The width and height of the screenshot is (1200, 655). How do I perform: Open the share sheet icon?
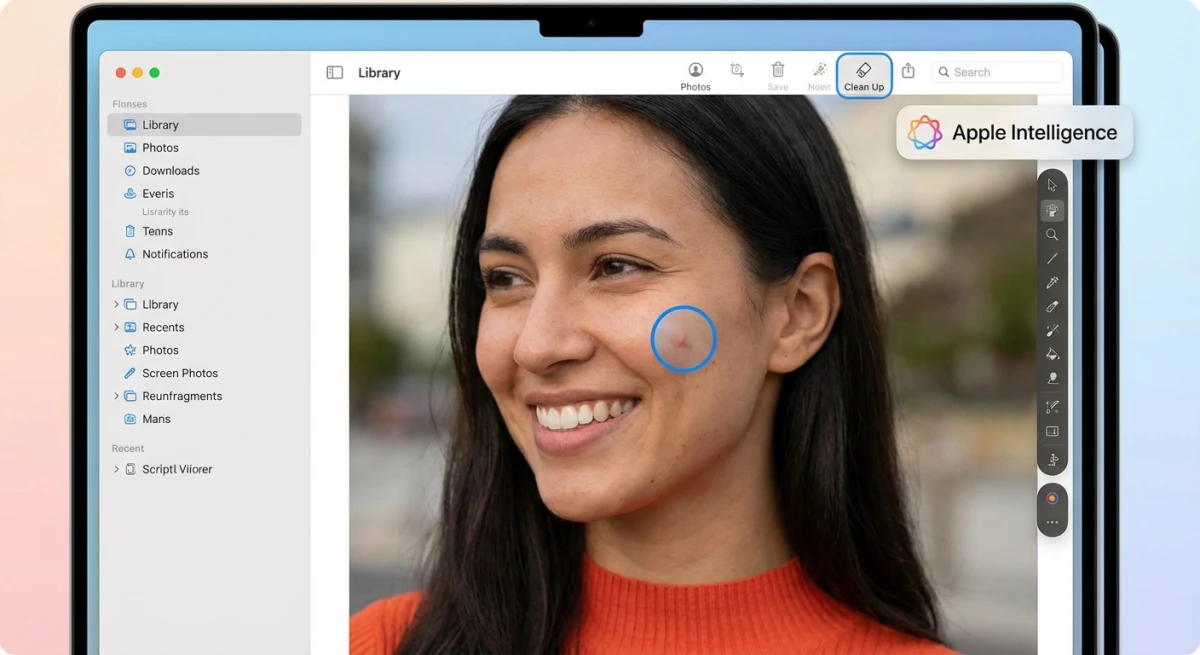coord(908,71)
